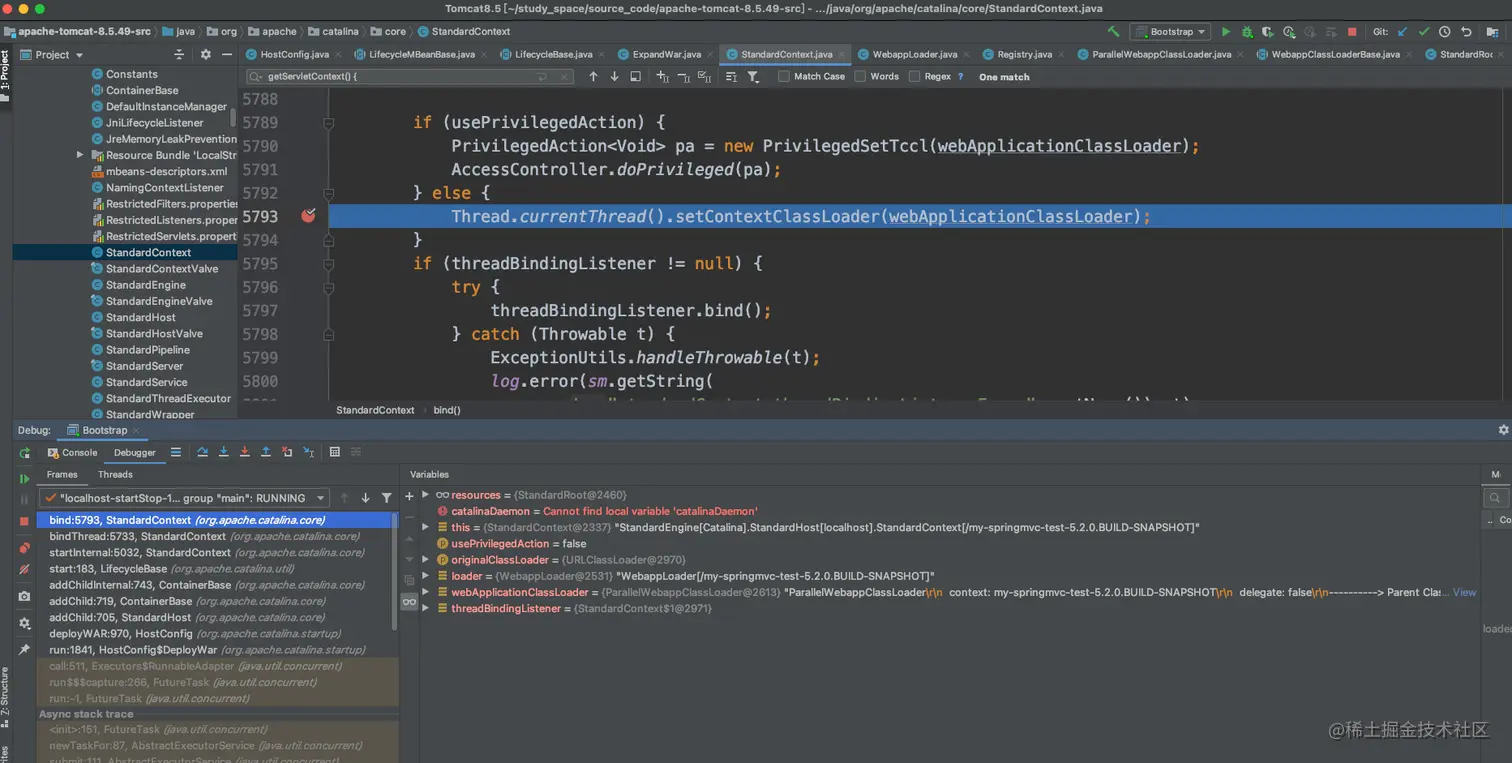1512x763 pixels.
Task: Go to previous search occurrence arrow
Action: coord(593,76)
